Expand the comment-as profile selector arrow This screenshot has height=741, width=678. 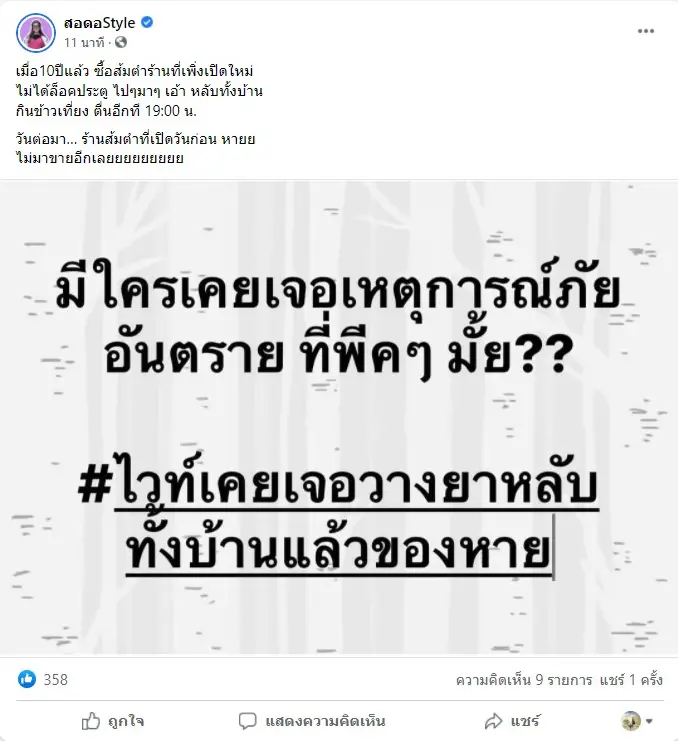pyautogui.click(x=649, y=721)
